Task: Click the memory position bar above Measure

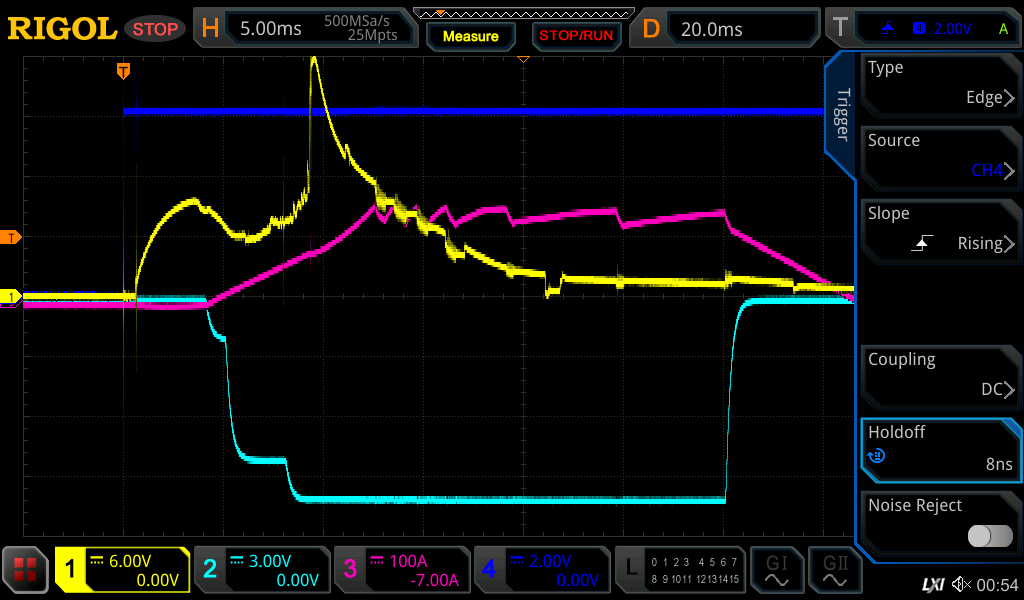Action: point(521,13)
